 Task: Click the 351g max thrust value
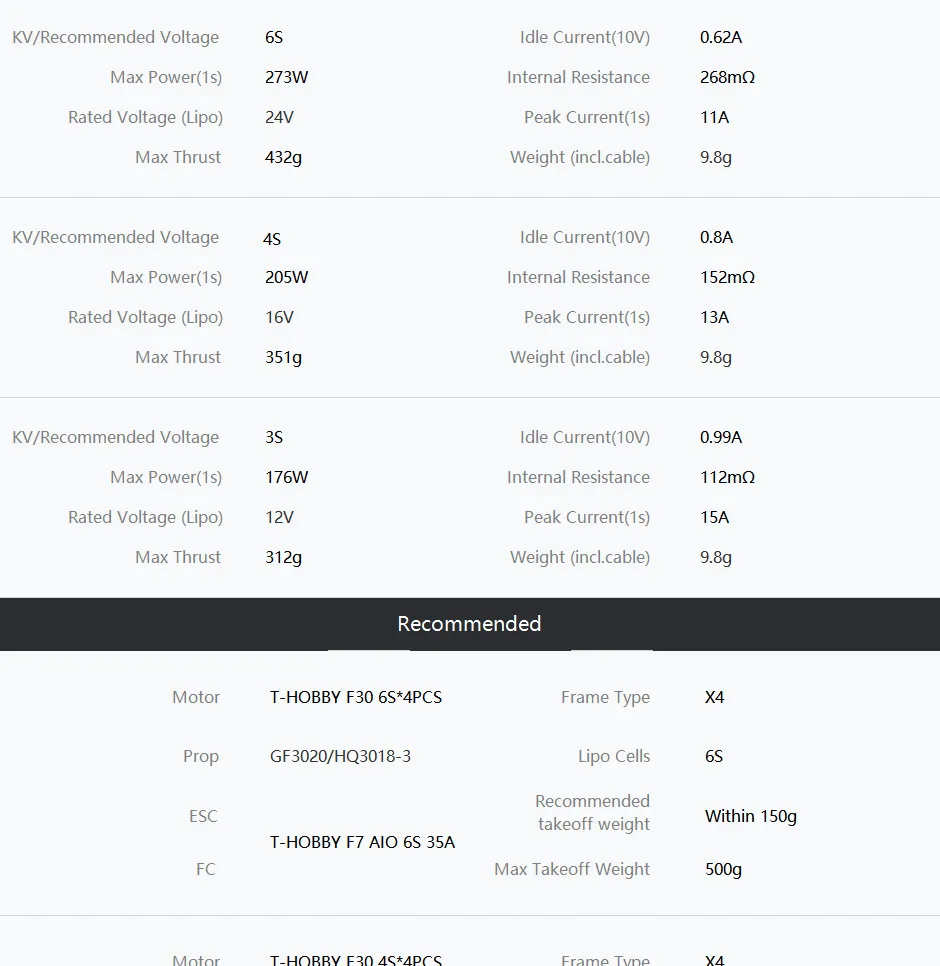283,357
